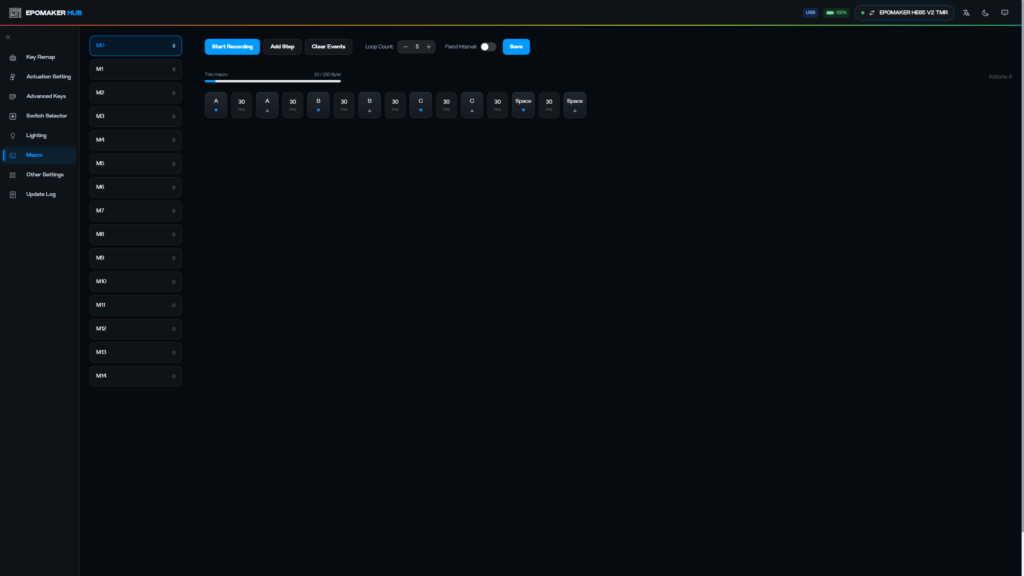Click Clear Events button
This screenshot has height=576, width=1024.
pos(328,46)
